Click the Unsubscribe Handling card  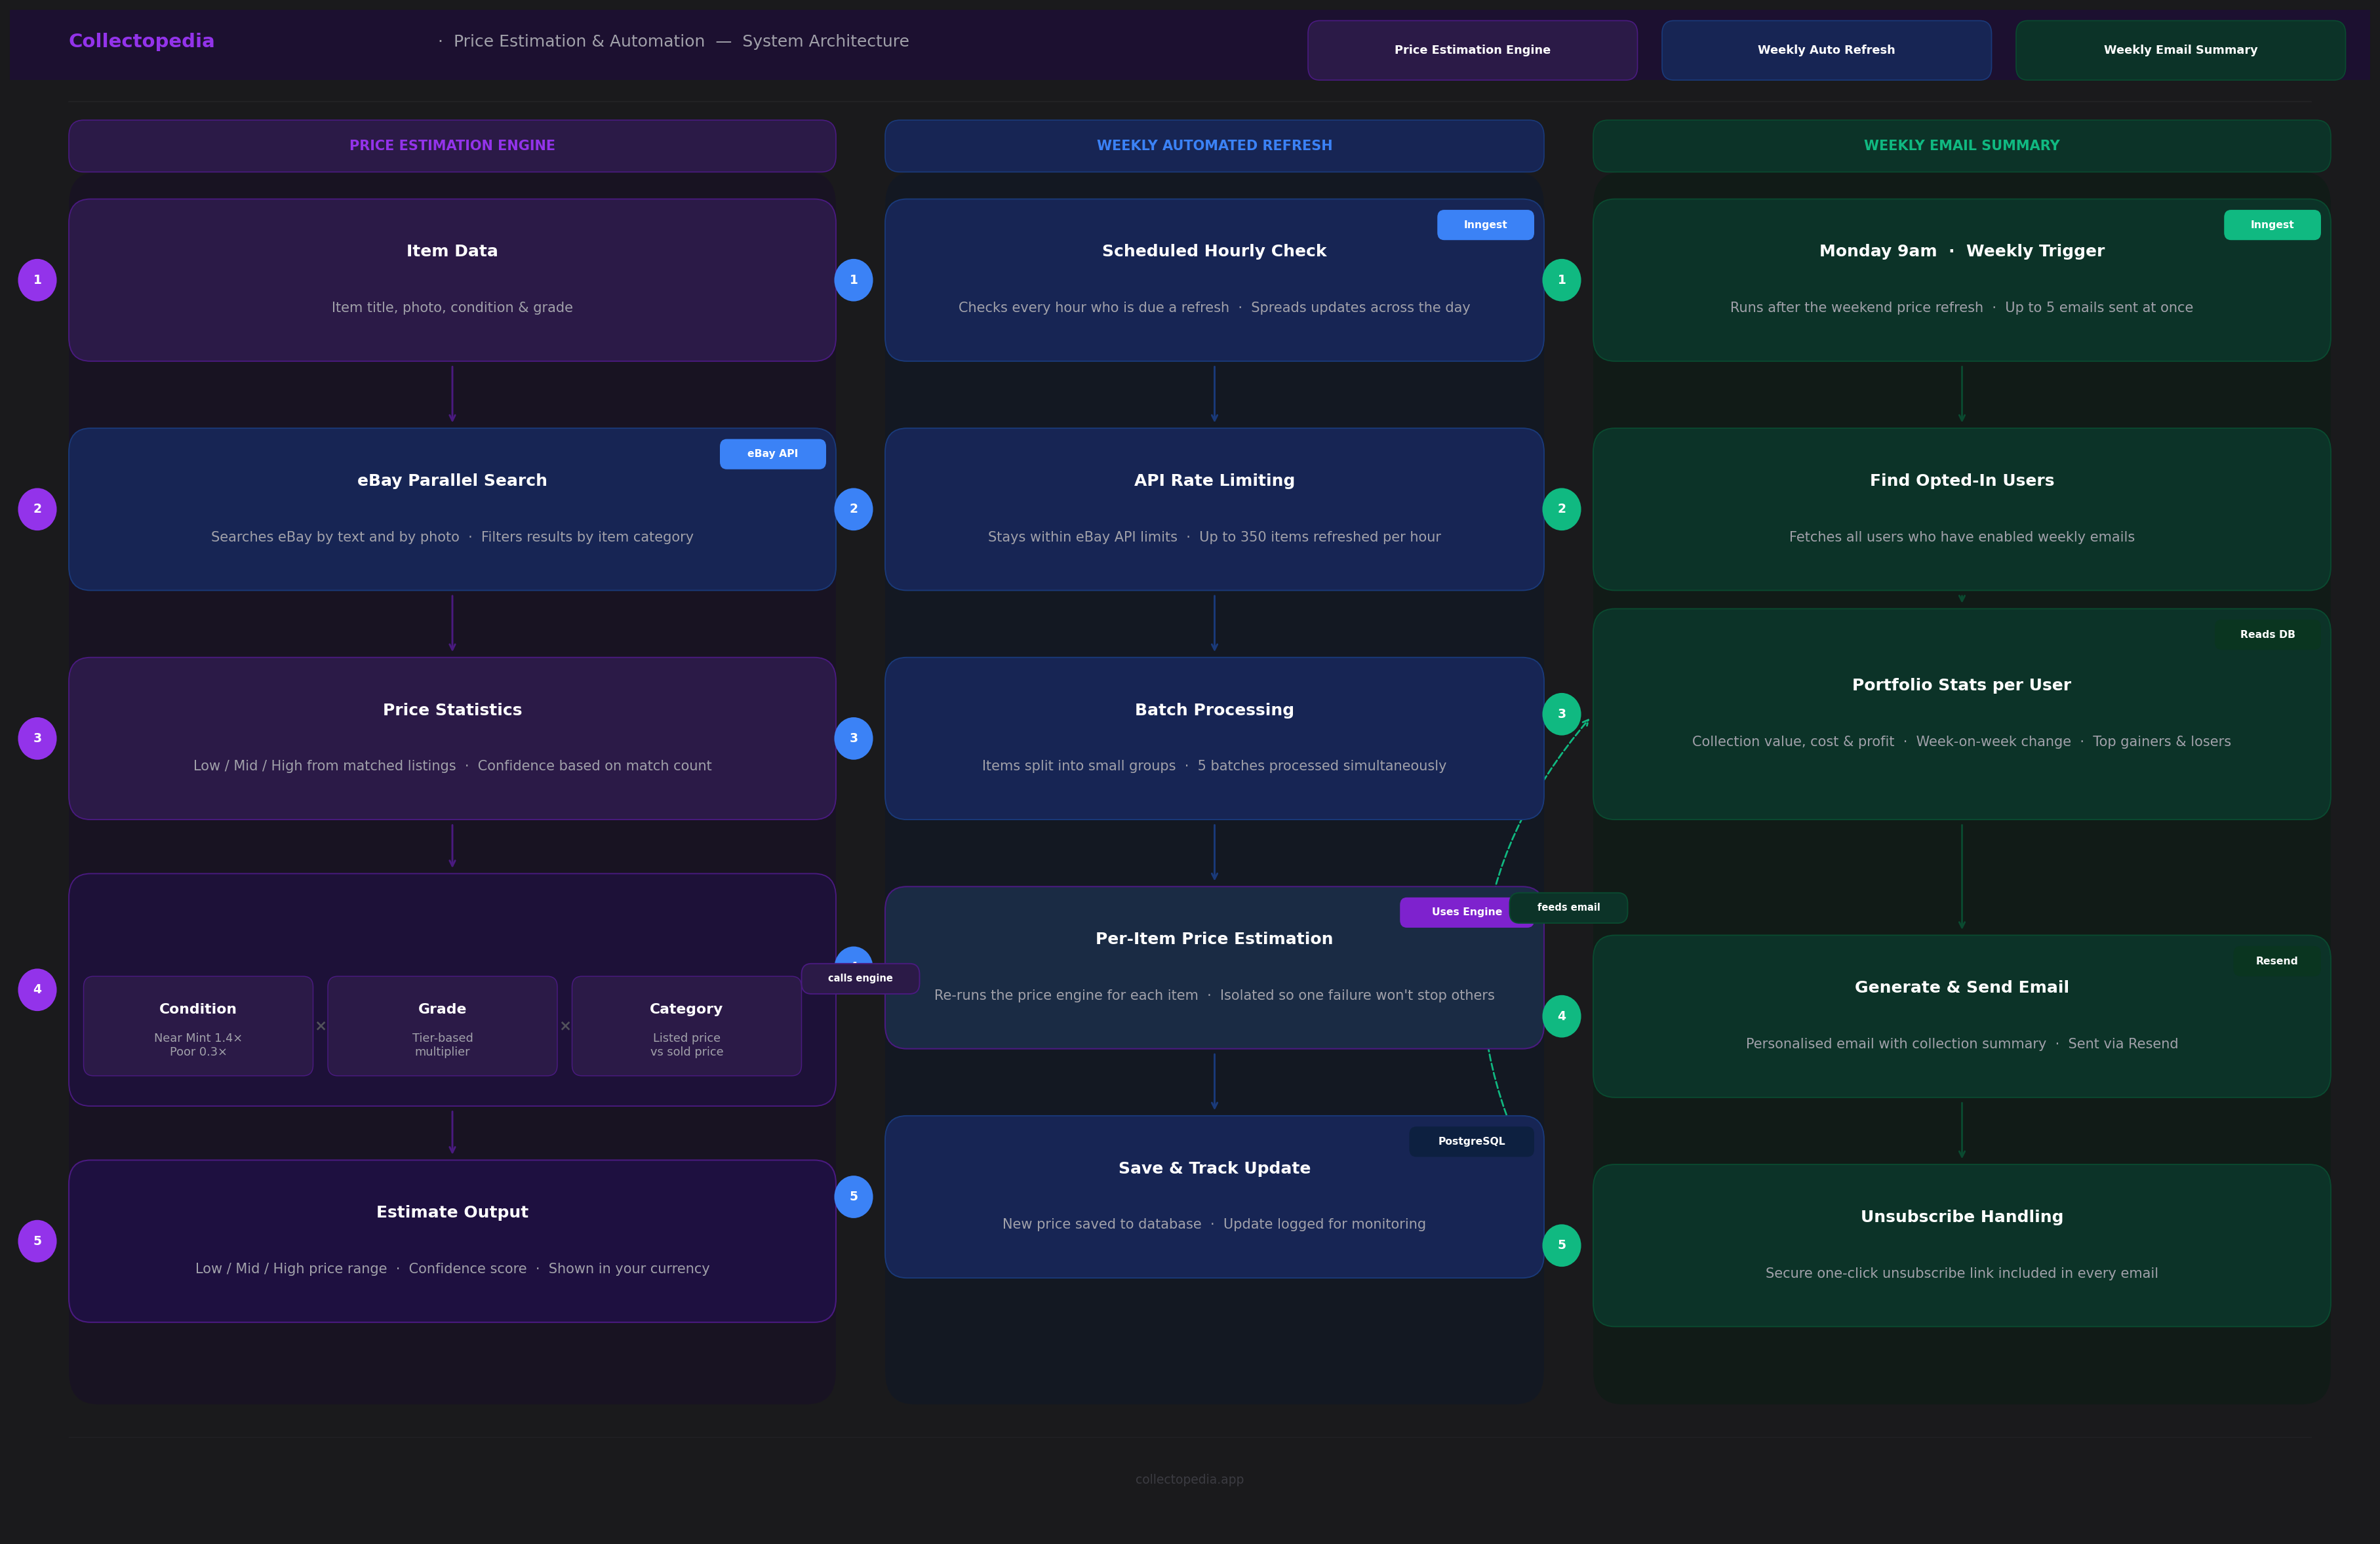pyautogui.click(x=1962, y=1244)
